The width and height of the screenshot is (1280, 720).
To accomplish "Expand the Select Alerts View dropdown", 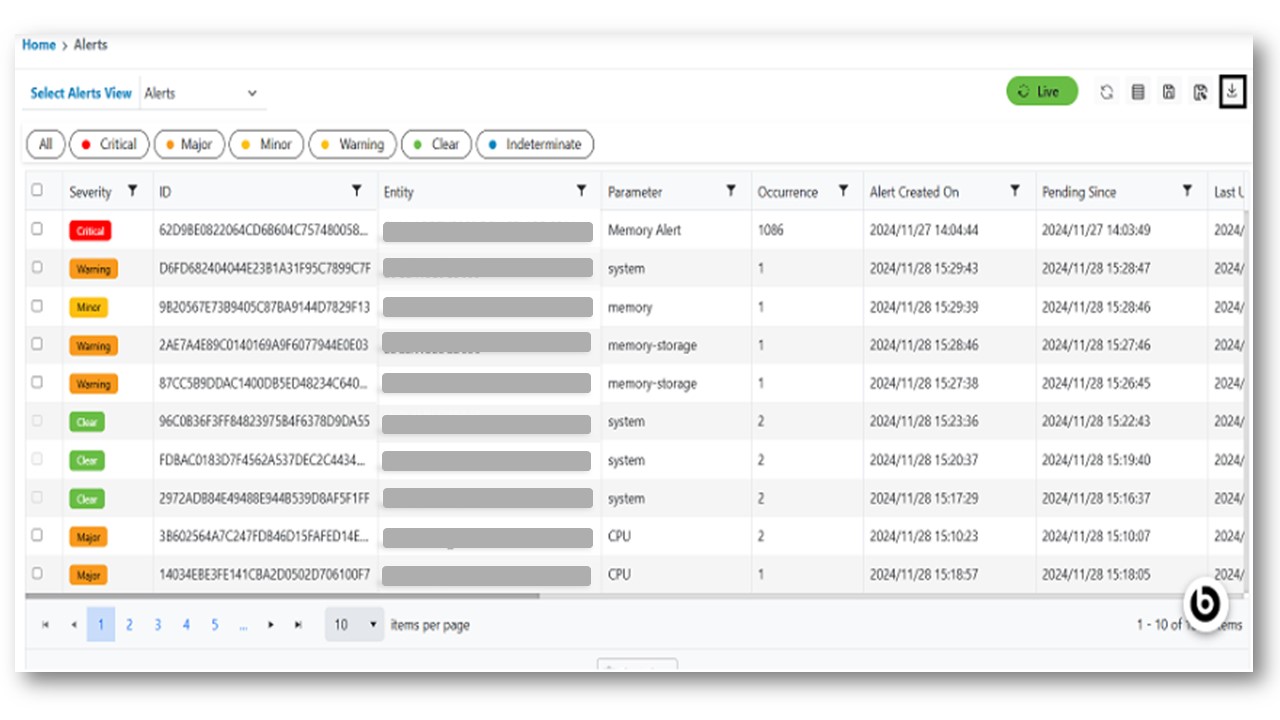I will click(203, 93).
